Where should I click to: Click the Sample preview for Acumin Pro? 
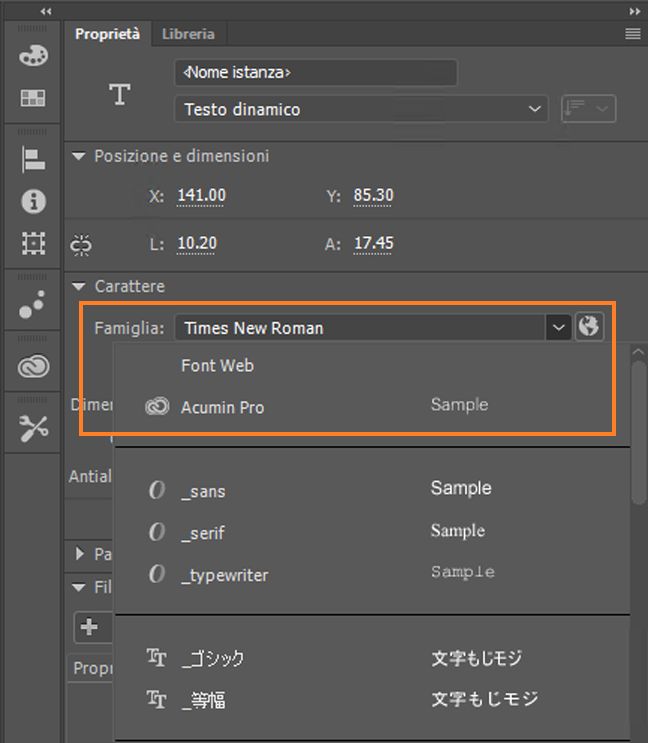tap(459, 405)
